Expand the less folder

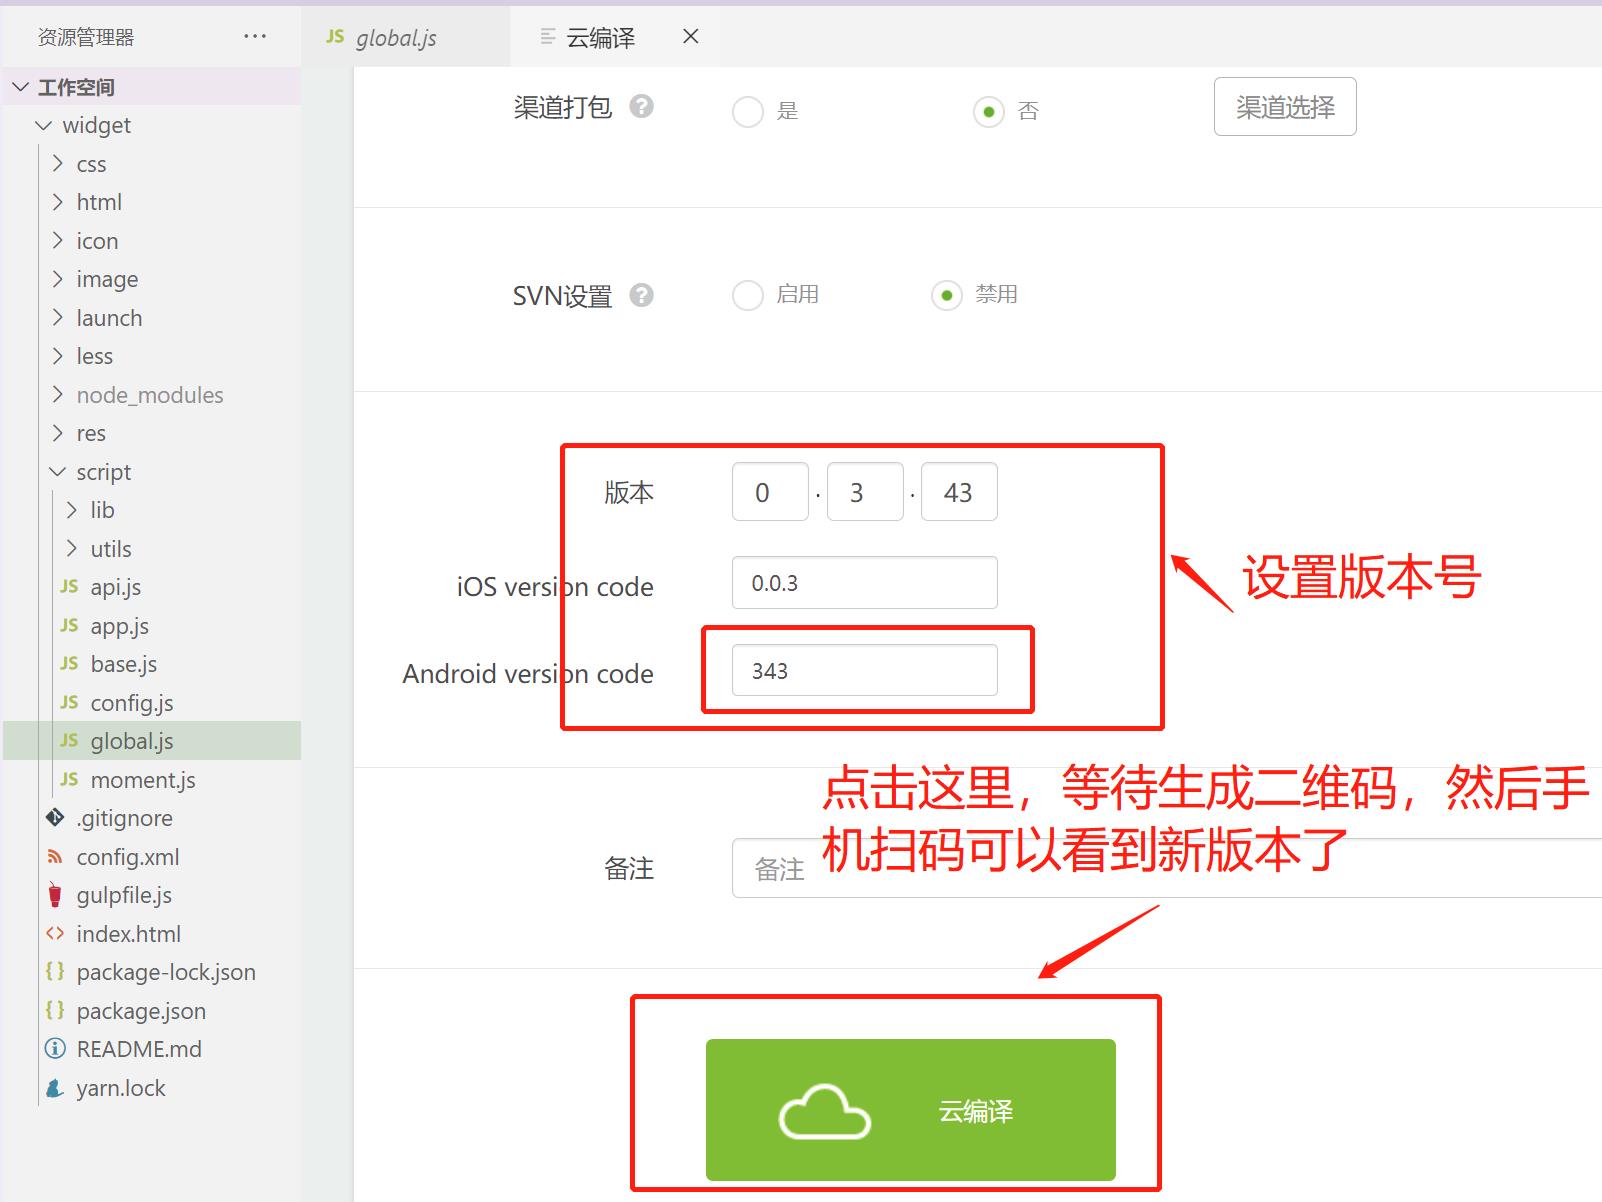pos(58,356)
